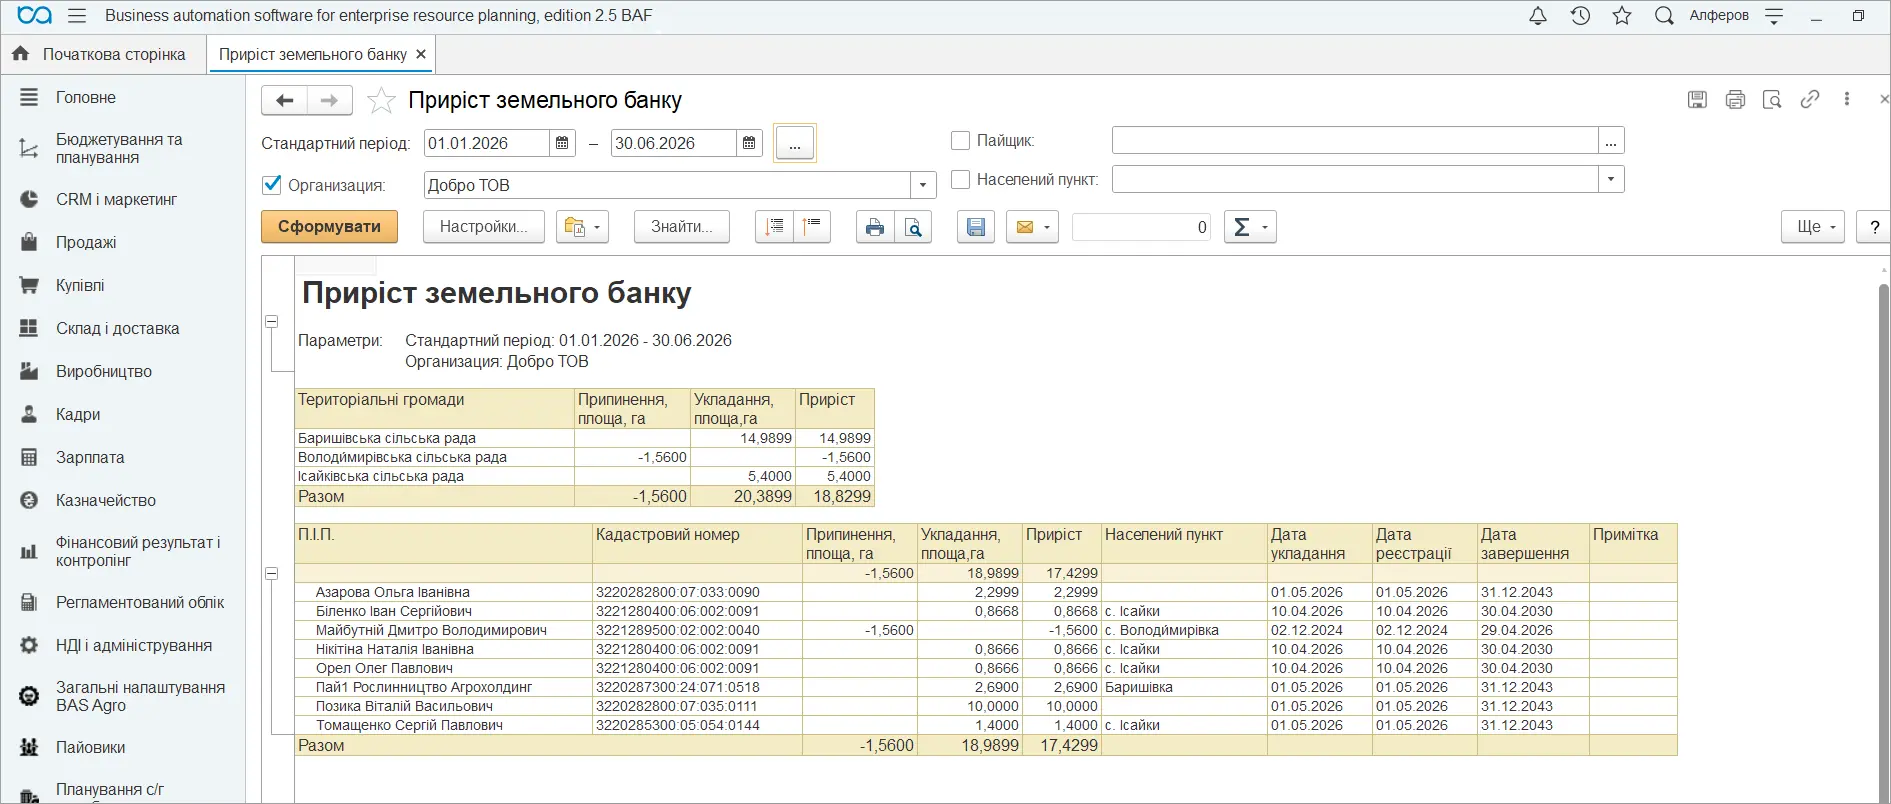1891x804 pixels.
Task: Expand the Организация dropdown list
Action: [923, 185]
